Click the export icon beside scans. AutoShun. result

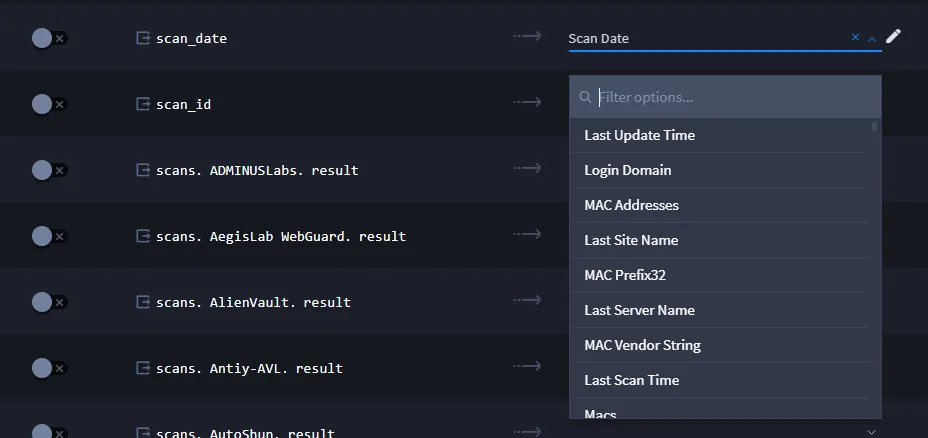143,433
